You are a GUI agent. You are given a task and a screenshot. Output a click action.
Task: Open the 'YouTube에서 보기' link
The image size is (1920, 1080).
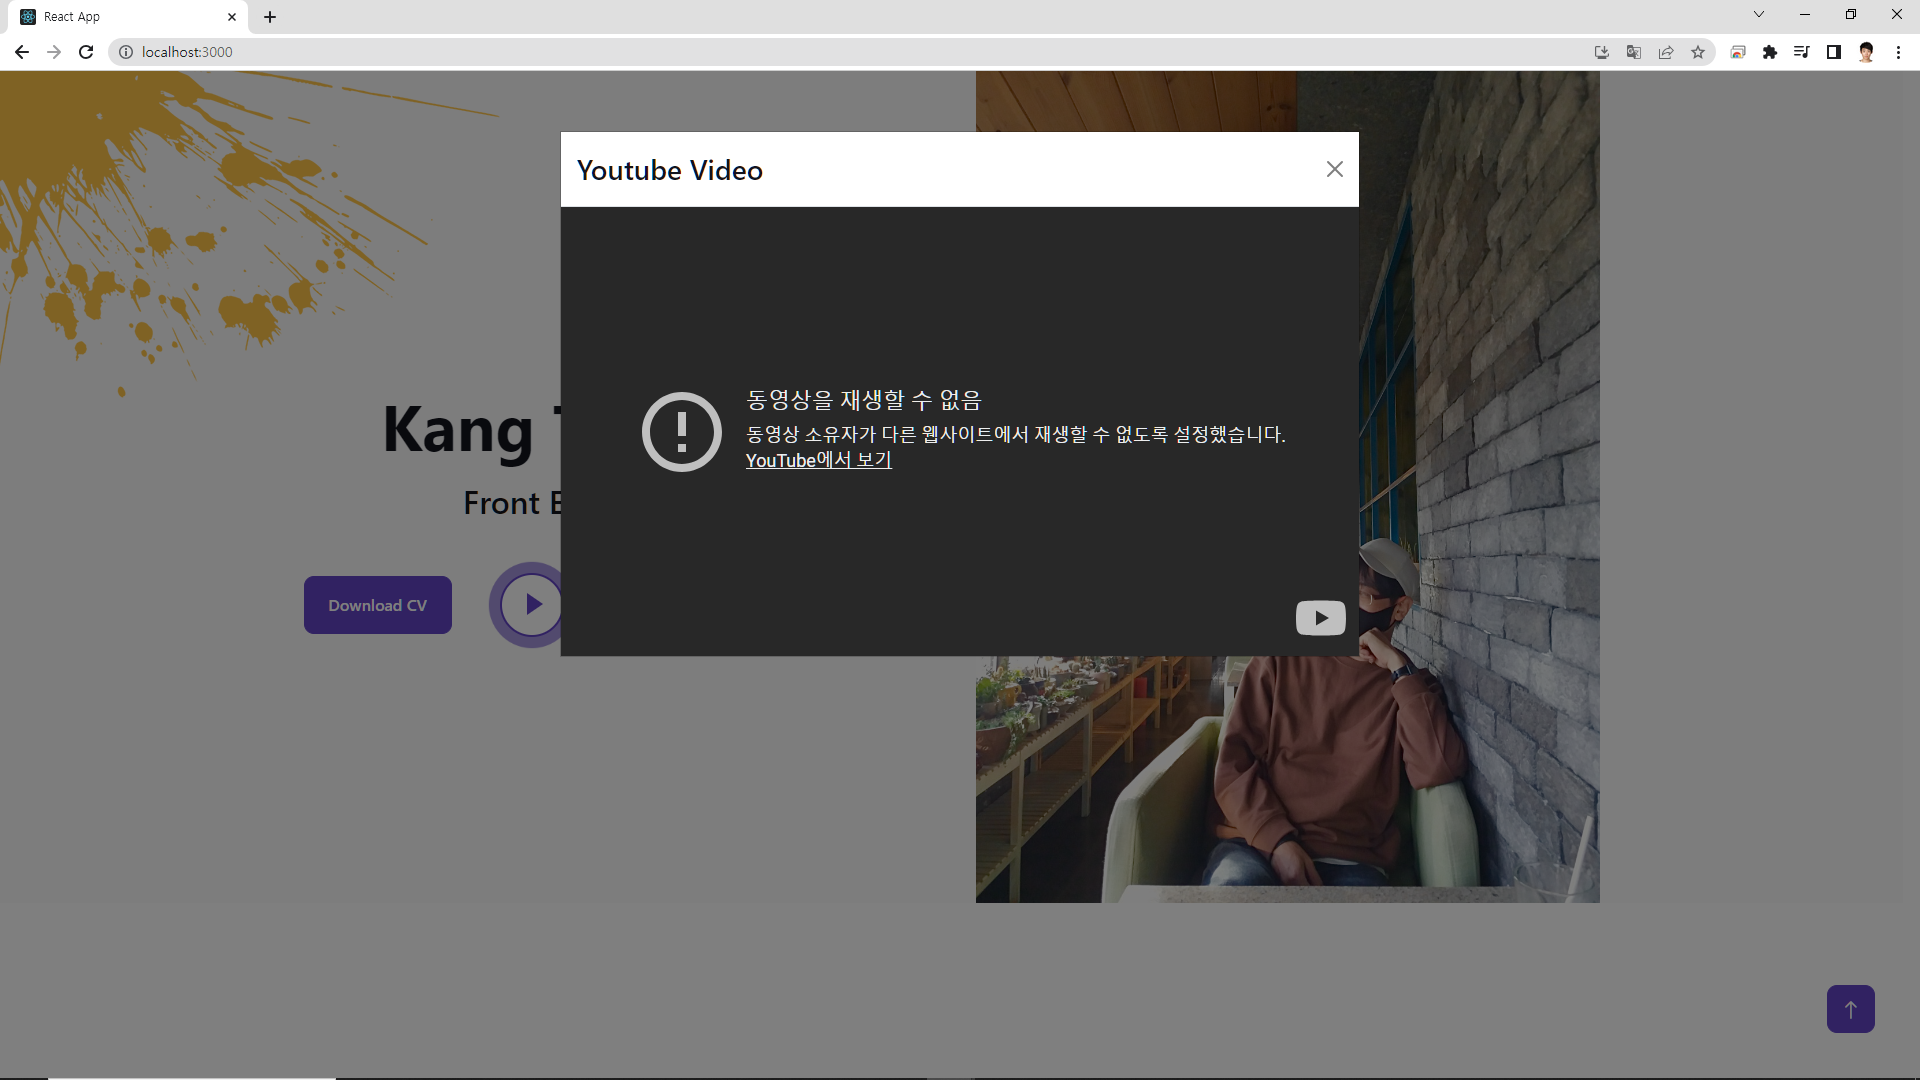click(818, 460)
